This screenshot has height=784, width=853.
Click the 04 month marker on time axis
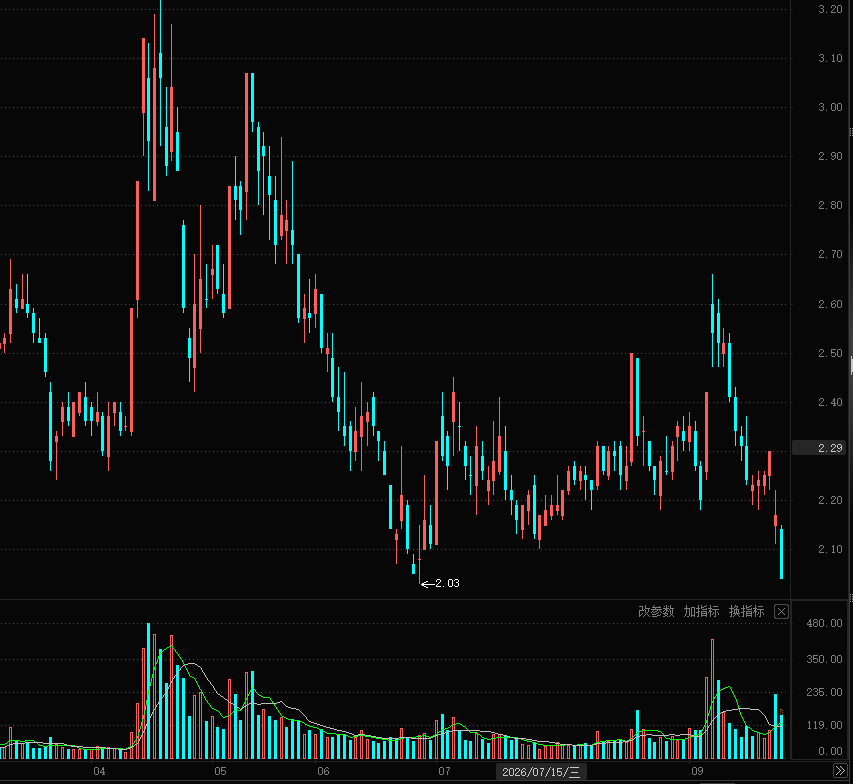coord(99,771)
